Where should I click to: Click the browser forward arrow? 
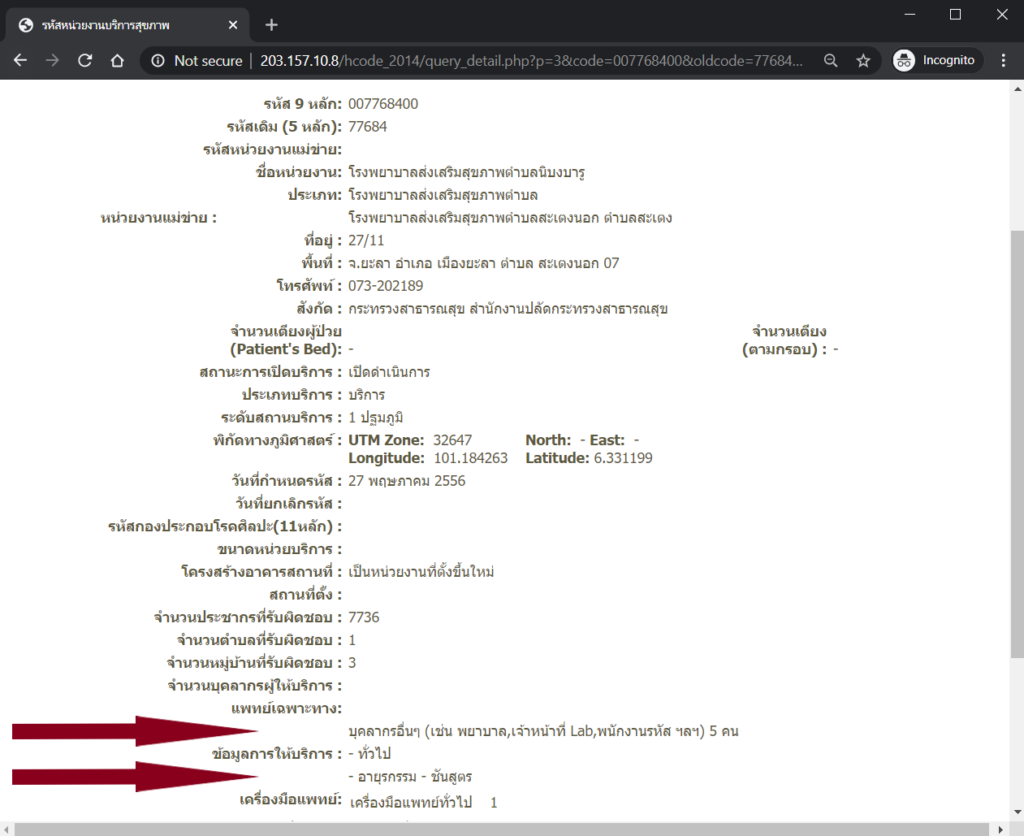(52, 61)
